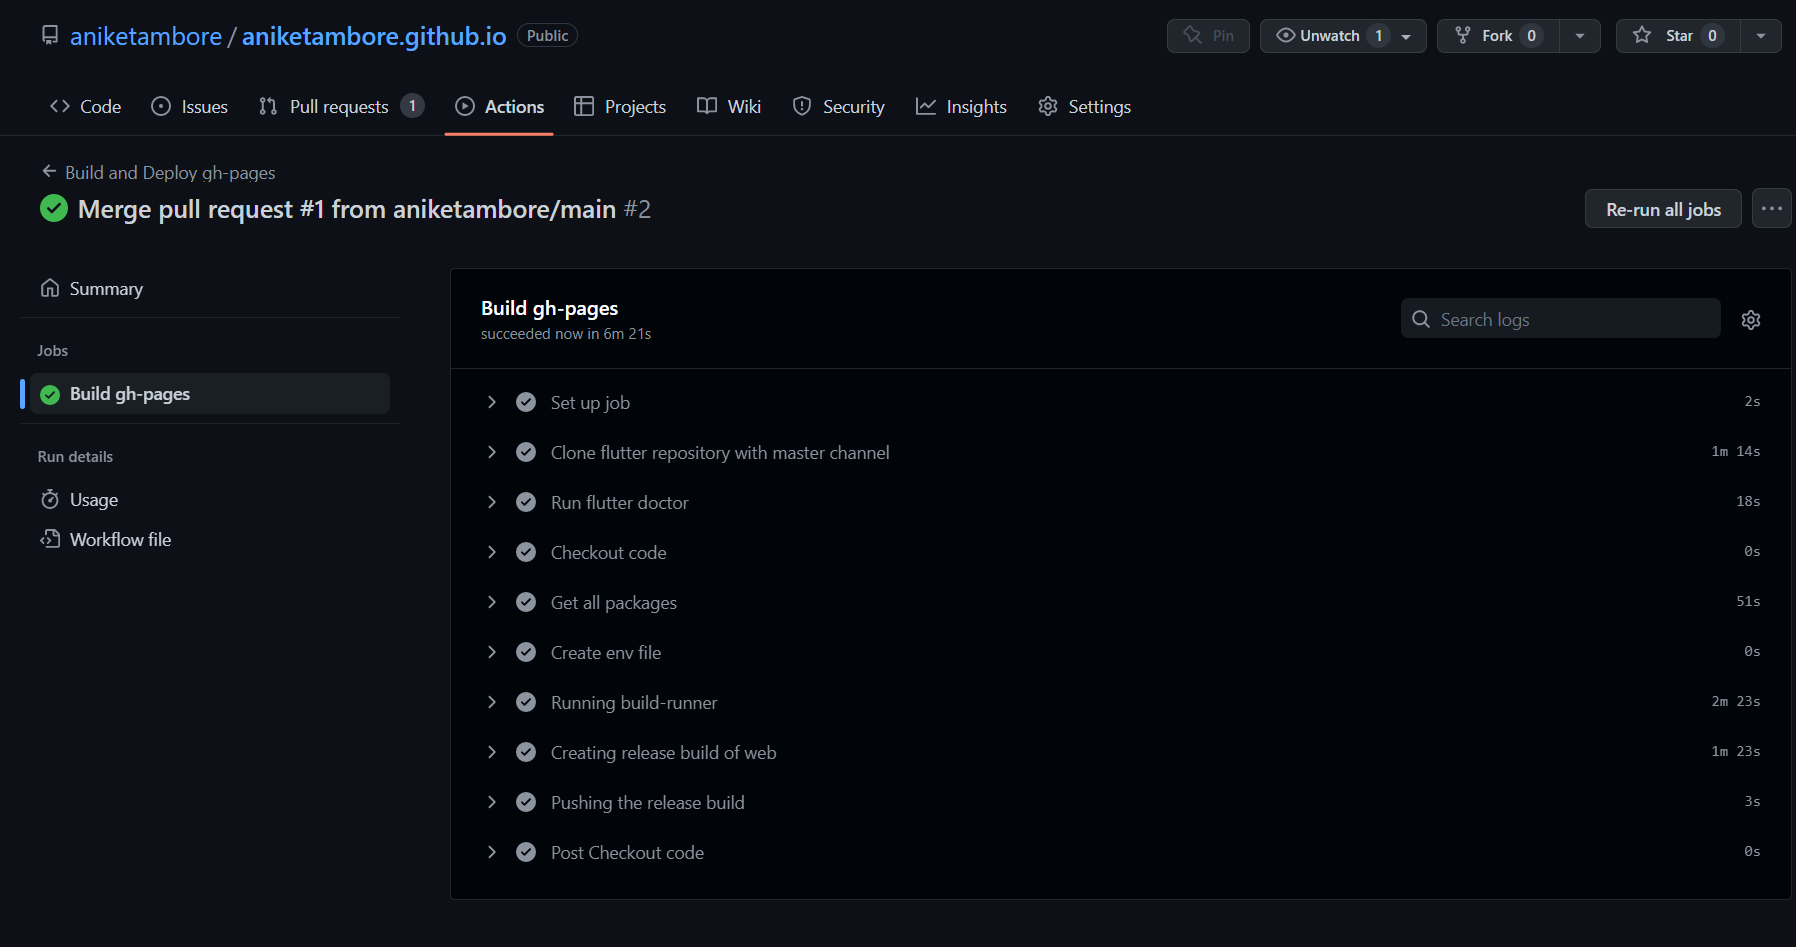This screenshot has width=1796, height=947.
Task: Open the Projects tab
Action: (x=620, y=106)
